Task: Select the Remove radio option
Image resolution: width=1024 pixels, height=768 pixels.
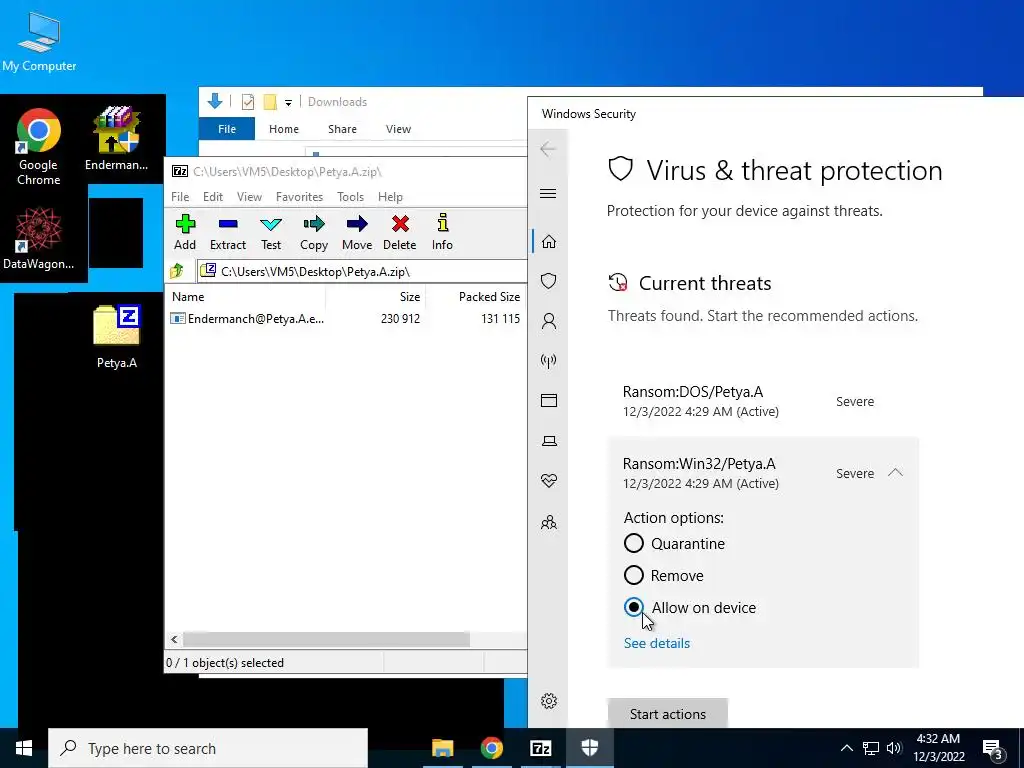Action: 633,575
